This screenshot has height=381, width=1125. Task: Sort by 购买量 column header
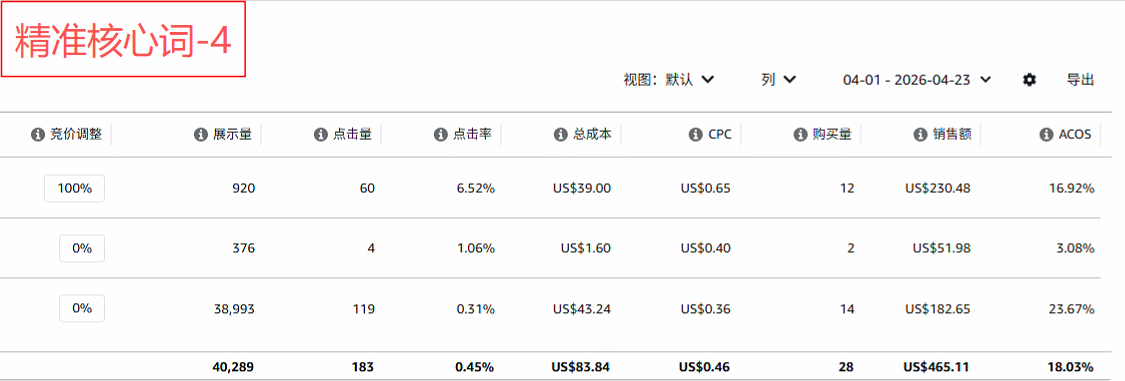pyautogui.click(x=832, y=134)
